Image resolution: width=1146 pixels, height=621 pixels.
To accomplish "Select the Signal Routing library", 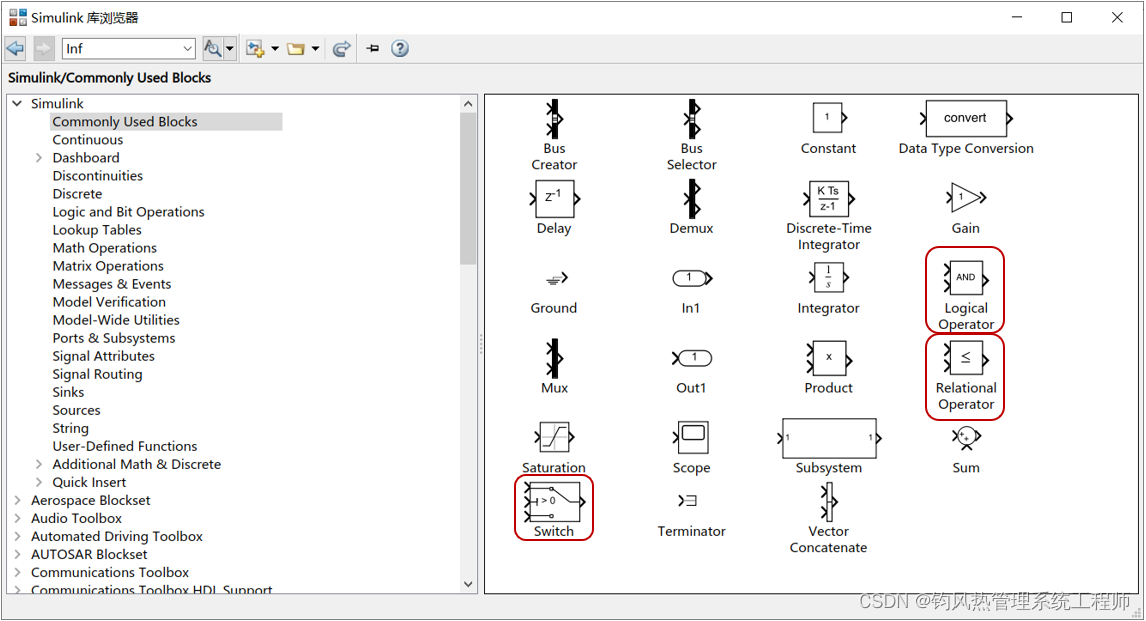I will [x=97, y=374].
